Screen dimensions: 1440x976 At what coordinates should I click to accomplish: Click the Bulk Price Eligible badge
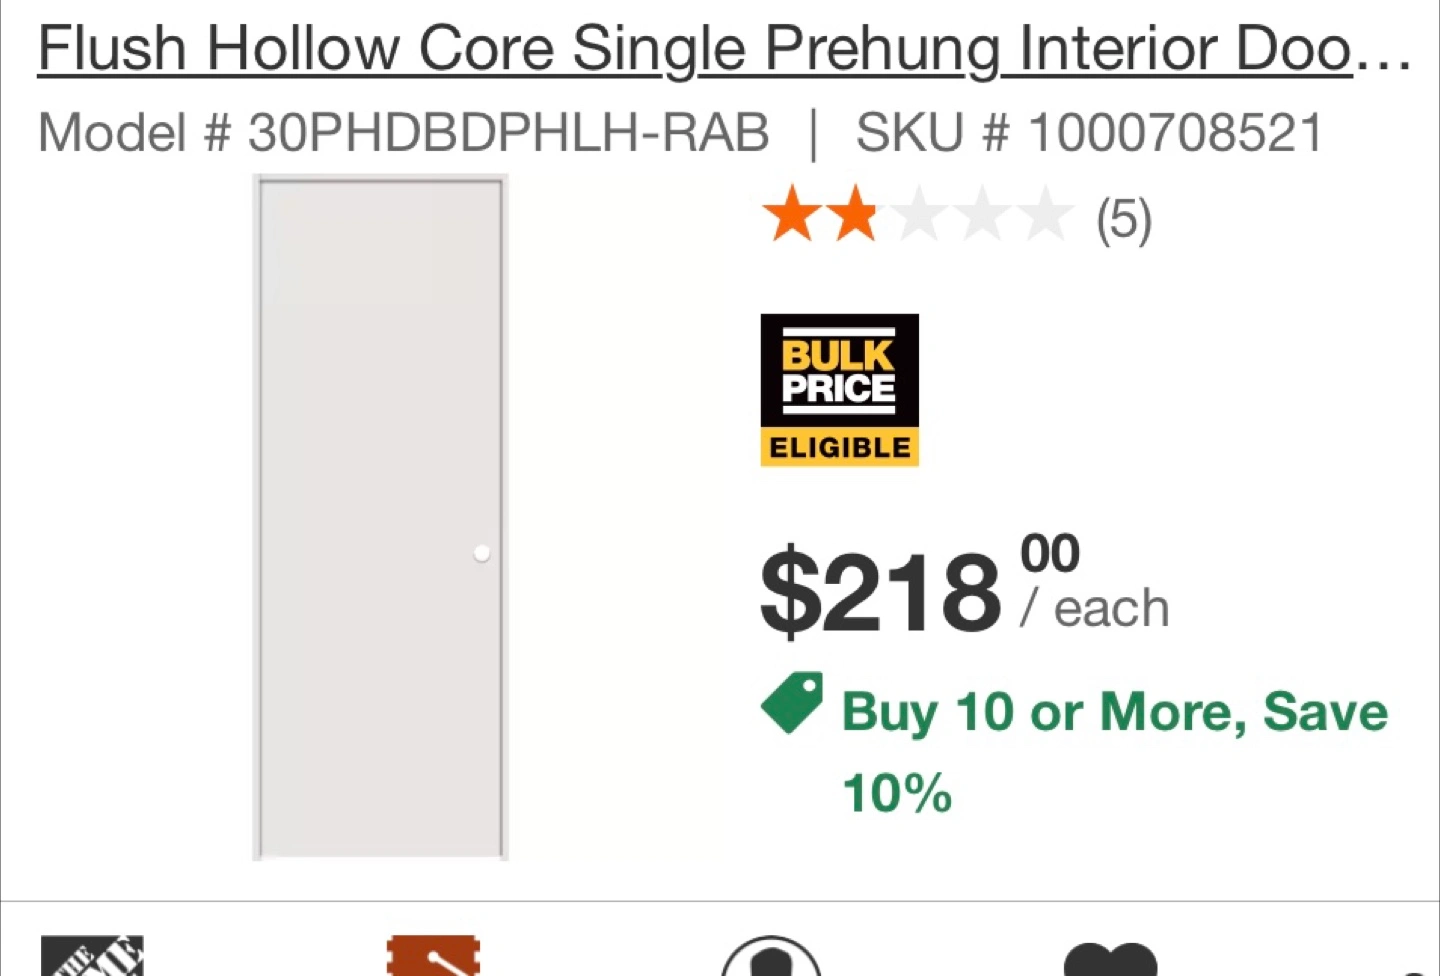[x=839, y=390]
